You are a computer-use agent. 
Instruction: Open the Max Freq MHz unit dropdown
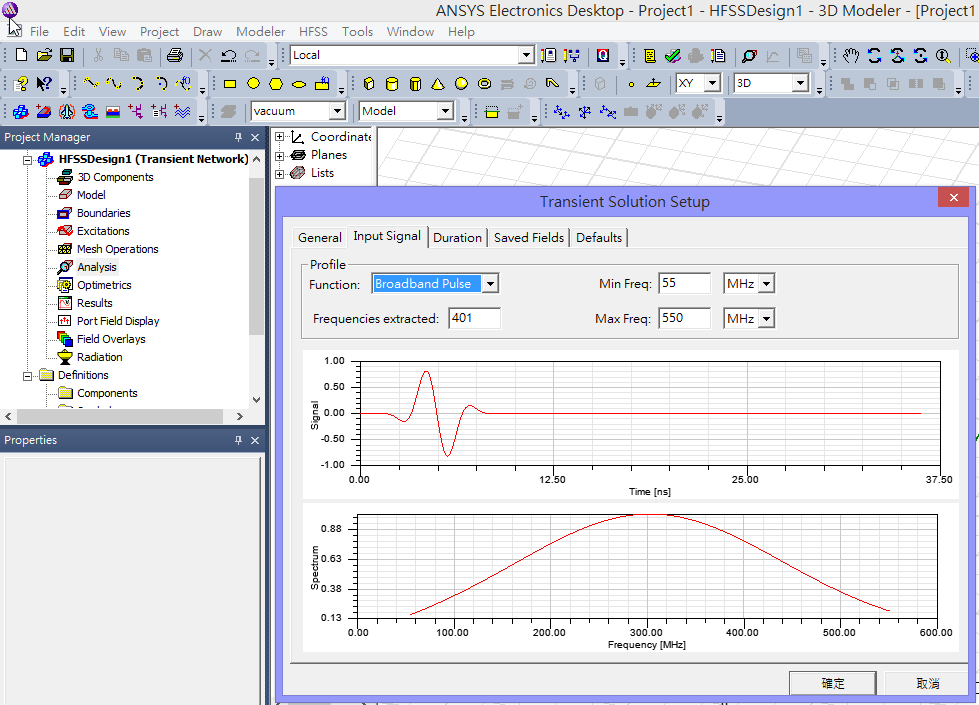767,319
